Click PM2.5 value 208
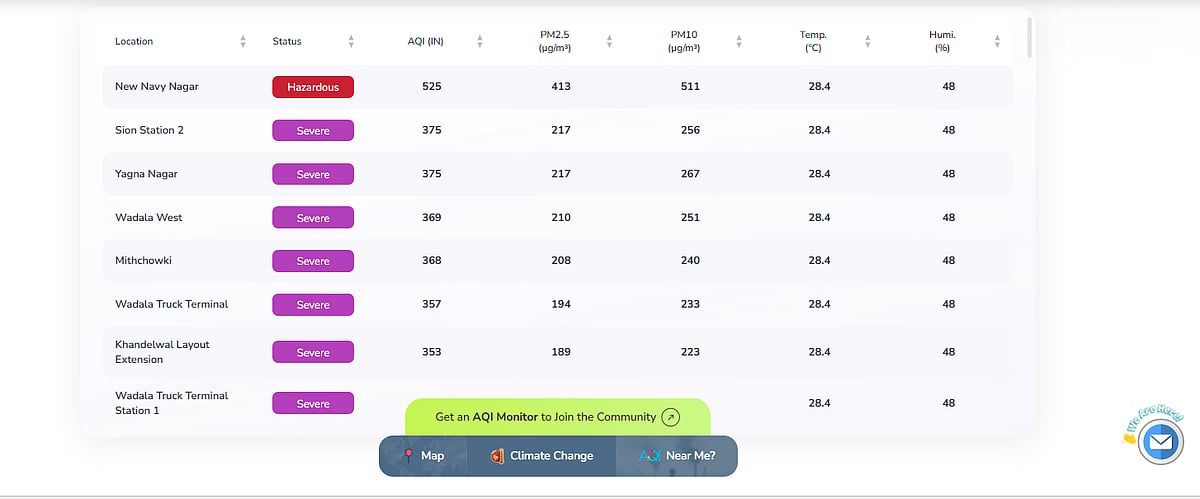The width and height of the screenshot is (1200, 499). click(561, 261)
